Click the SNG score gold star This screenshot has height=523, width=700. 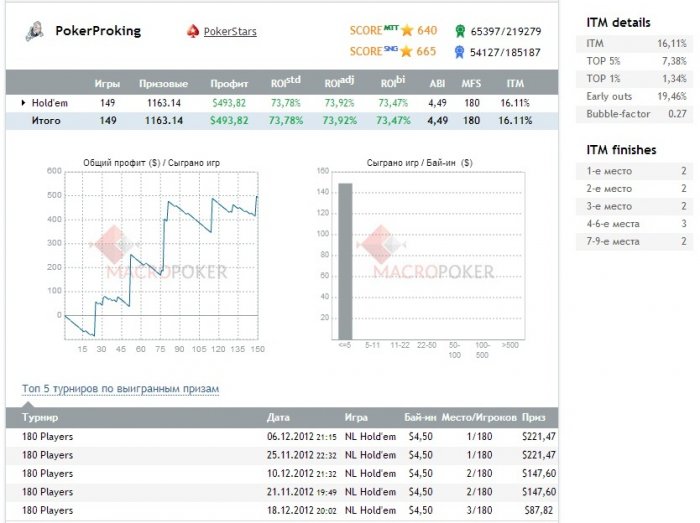[407, 51]
